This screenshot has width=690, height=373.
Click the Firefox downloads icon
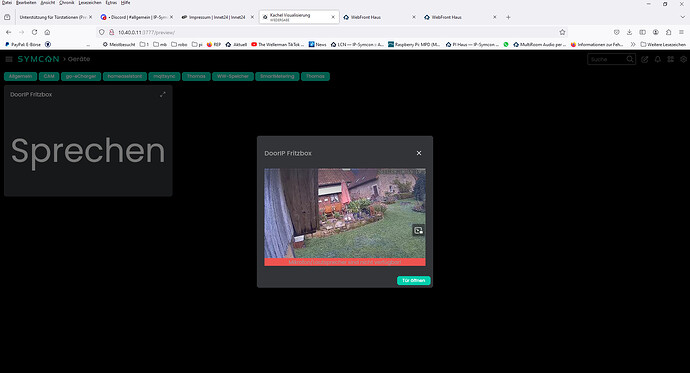(629, 32)
